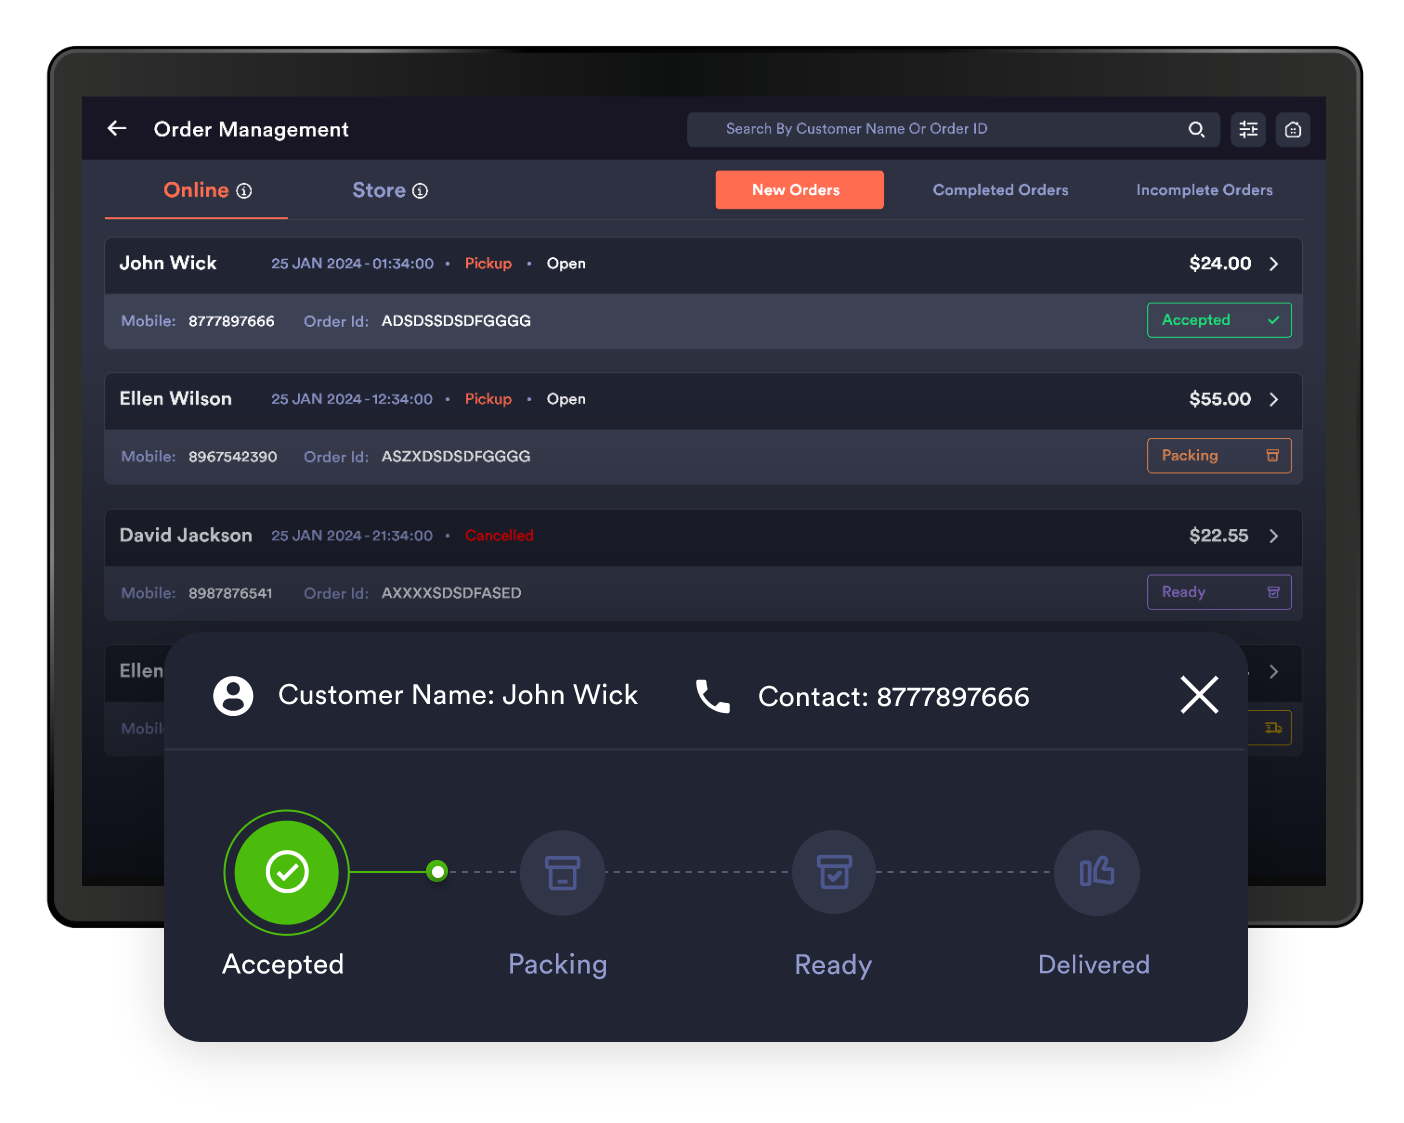The image size is (1404, 1123).
Task: Expand Ellen Wilson's $55.00 order chevron
Action: (1274, 400)
